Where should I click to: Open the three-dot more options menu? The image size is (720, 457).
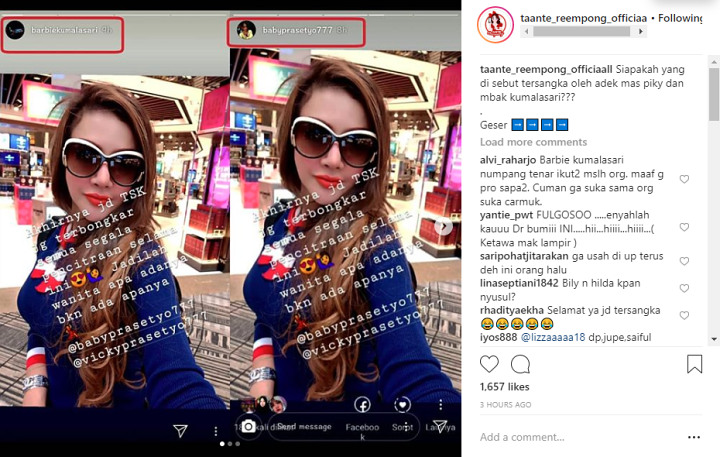(694, 437)
